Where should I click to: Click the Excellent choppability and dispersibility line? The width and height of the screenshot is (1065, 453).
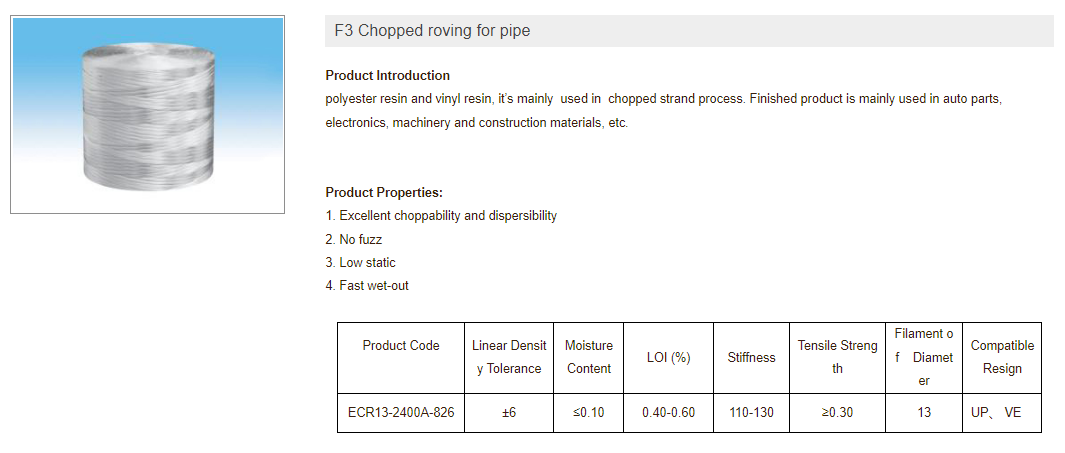click(441, 215)
